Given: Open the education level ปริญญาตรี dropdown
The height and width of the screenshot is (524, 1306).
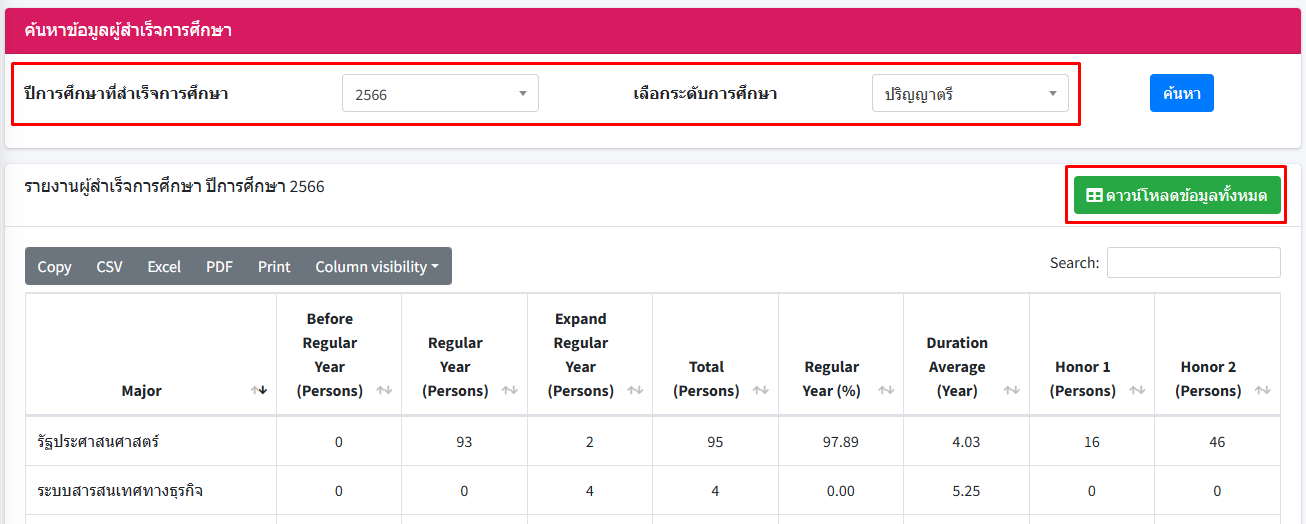Looking at the screenshot, I should (970, 94).
